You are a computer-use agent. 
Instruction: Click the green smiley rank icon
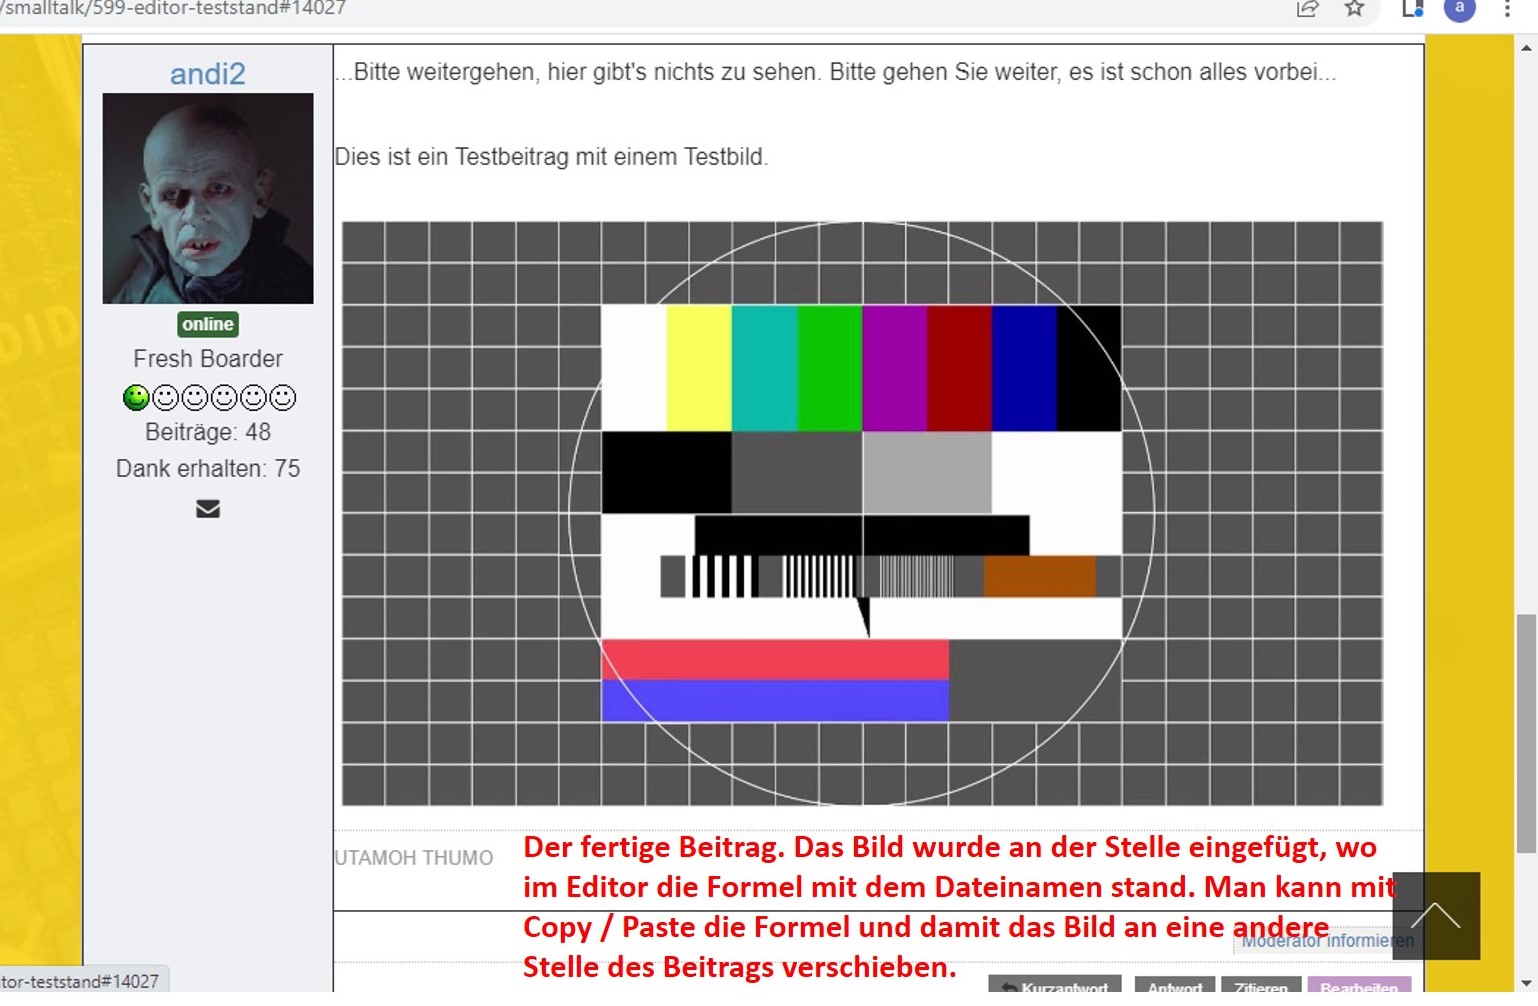pos(136,397)
